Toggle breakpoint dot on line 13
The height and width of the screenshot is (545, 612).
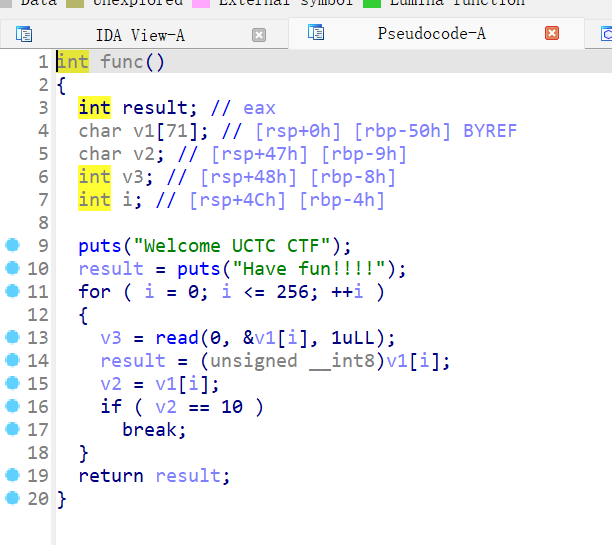tap(12, 337)
